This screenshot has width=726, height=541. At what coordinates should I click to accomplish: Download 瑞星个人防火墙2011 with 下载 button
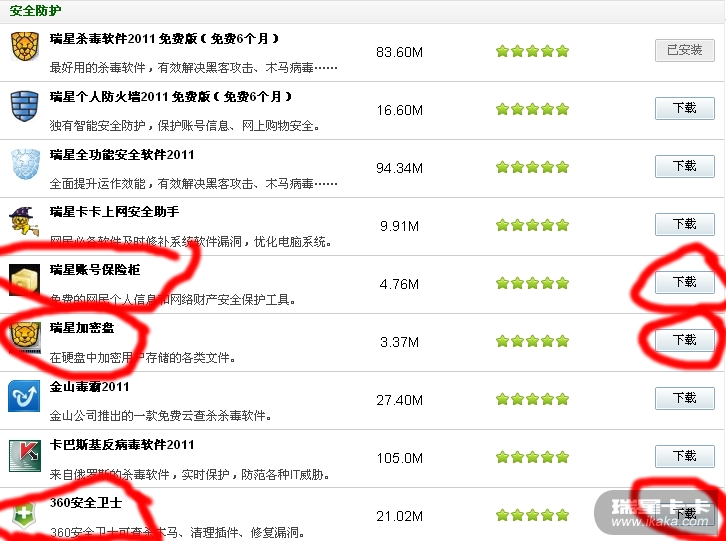pyautogui.click(x=685, y=108)
